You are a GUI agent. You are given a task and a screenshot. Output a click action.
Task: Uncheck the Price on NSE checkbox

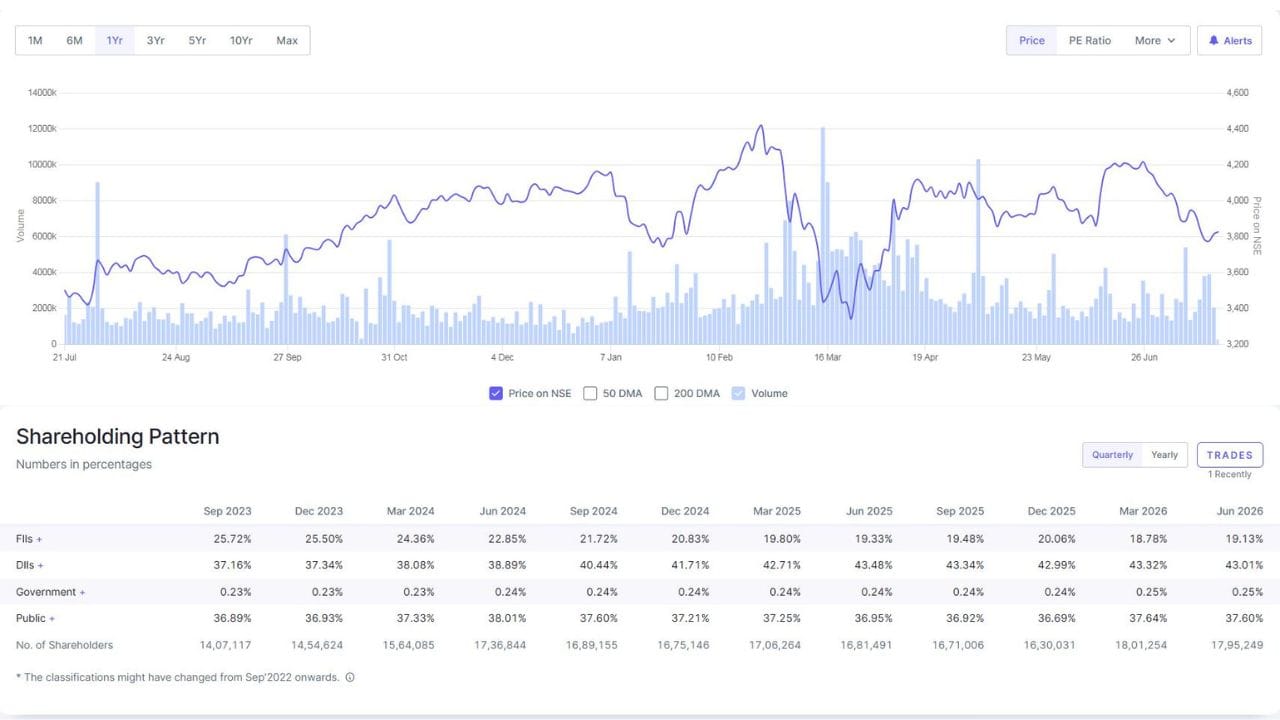[x=495, y=393]
